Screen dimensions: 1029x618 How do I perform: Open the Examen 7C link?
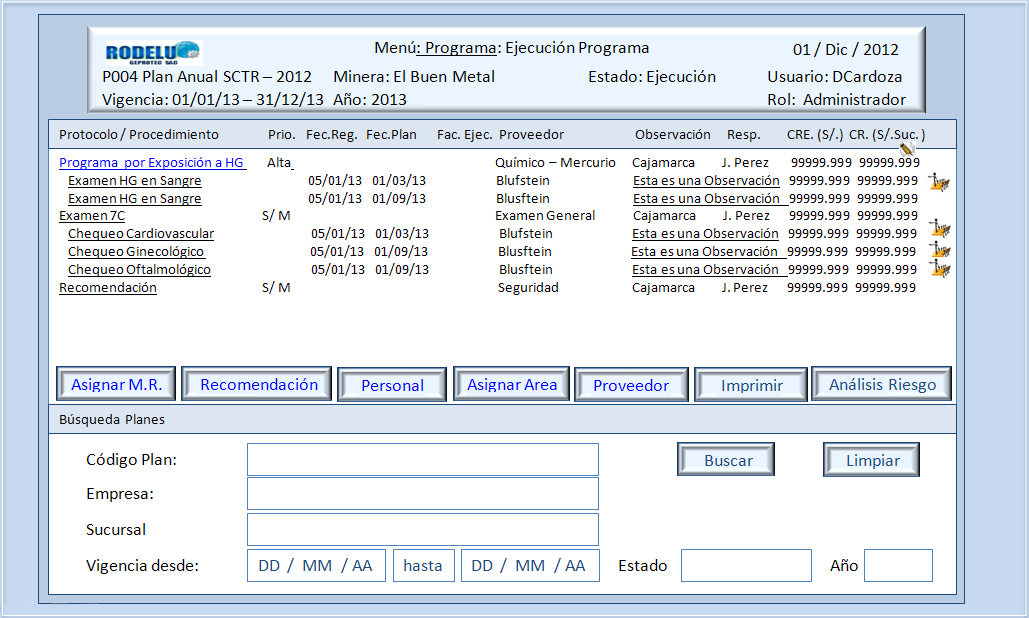(x=92, y=216)
